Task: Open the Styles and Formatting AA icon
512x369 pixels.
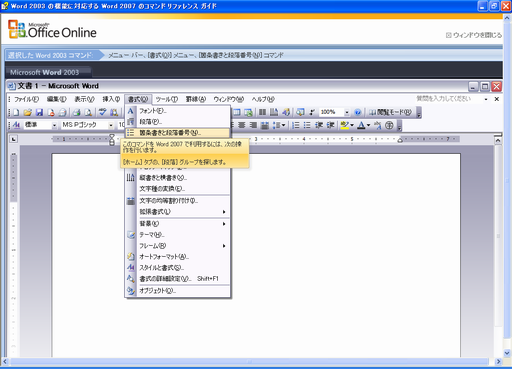Action: [x=16, y=125]
